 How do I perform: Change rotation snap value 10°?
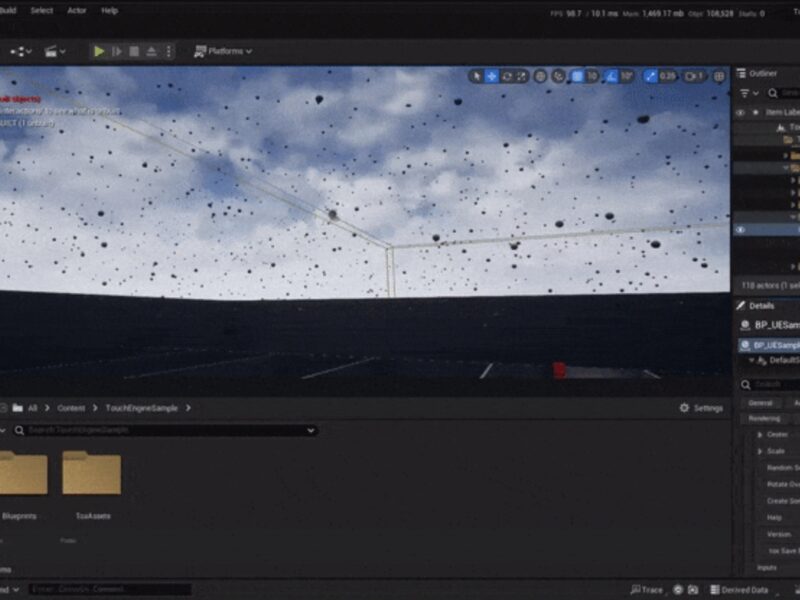point(627,77)
